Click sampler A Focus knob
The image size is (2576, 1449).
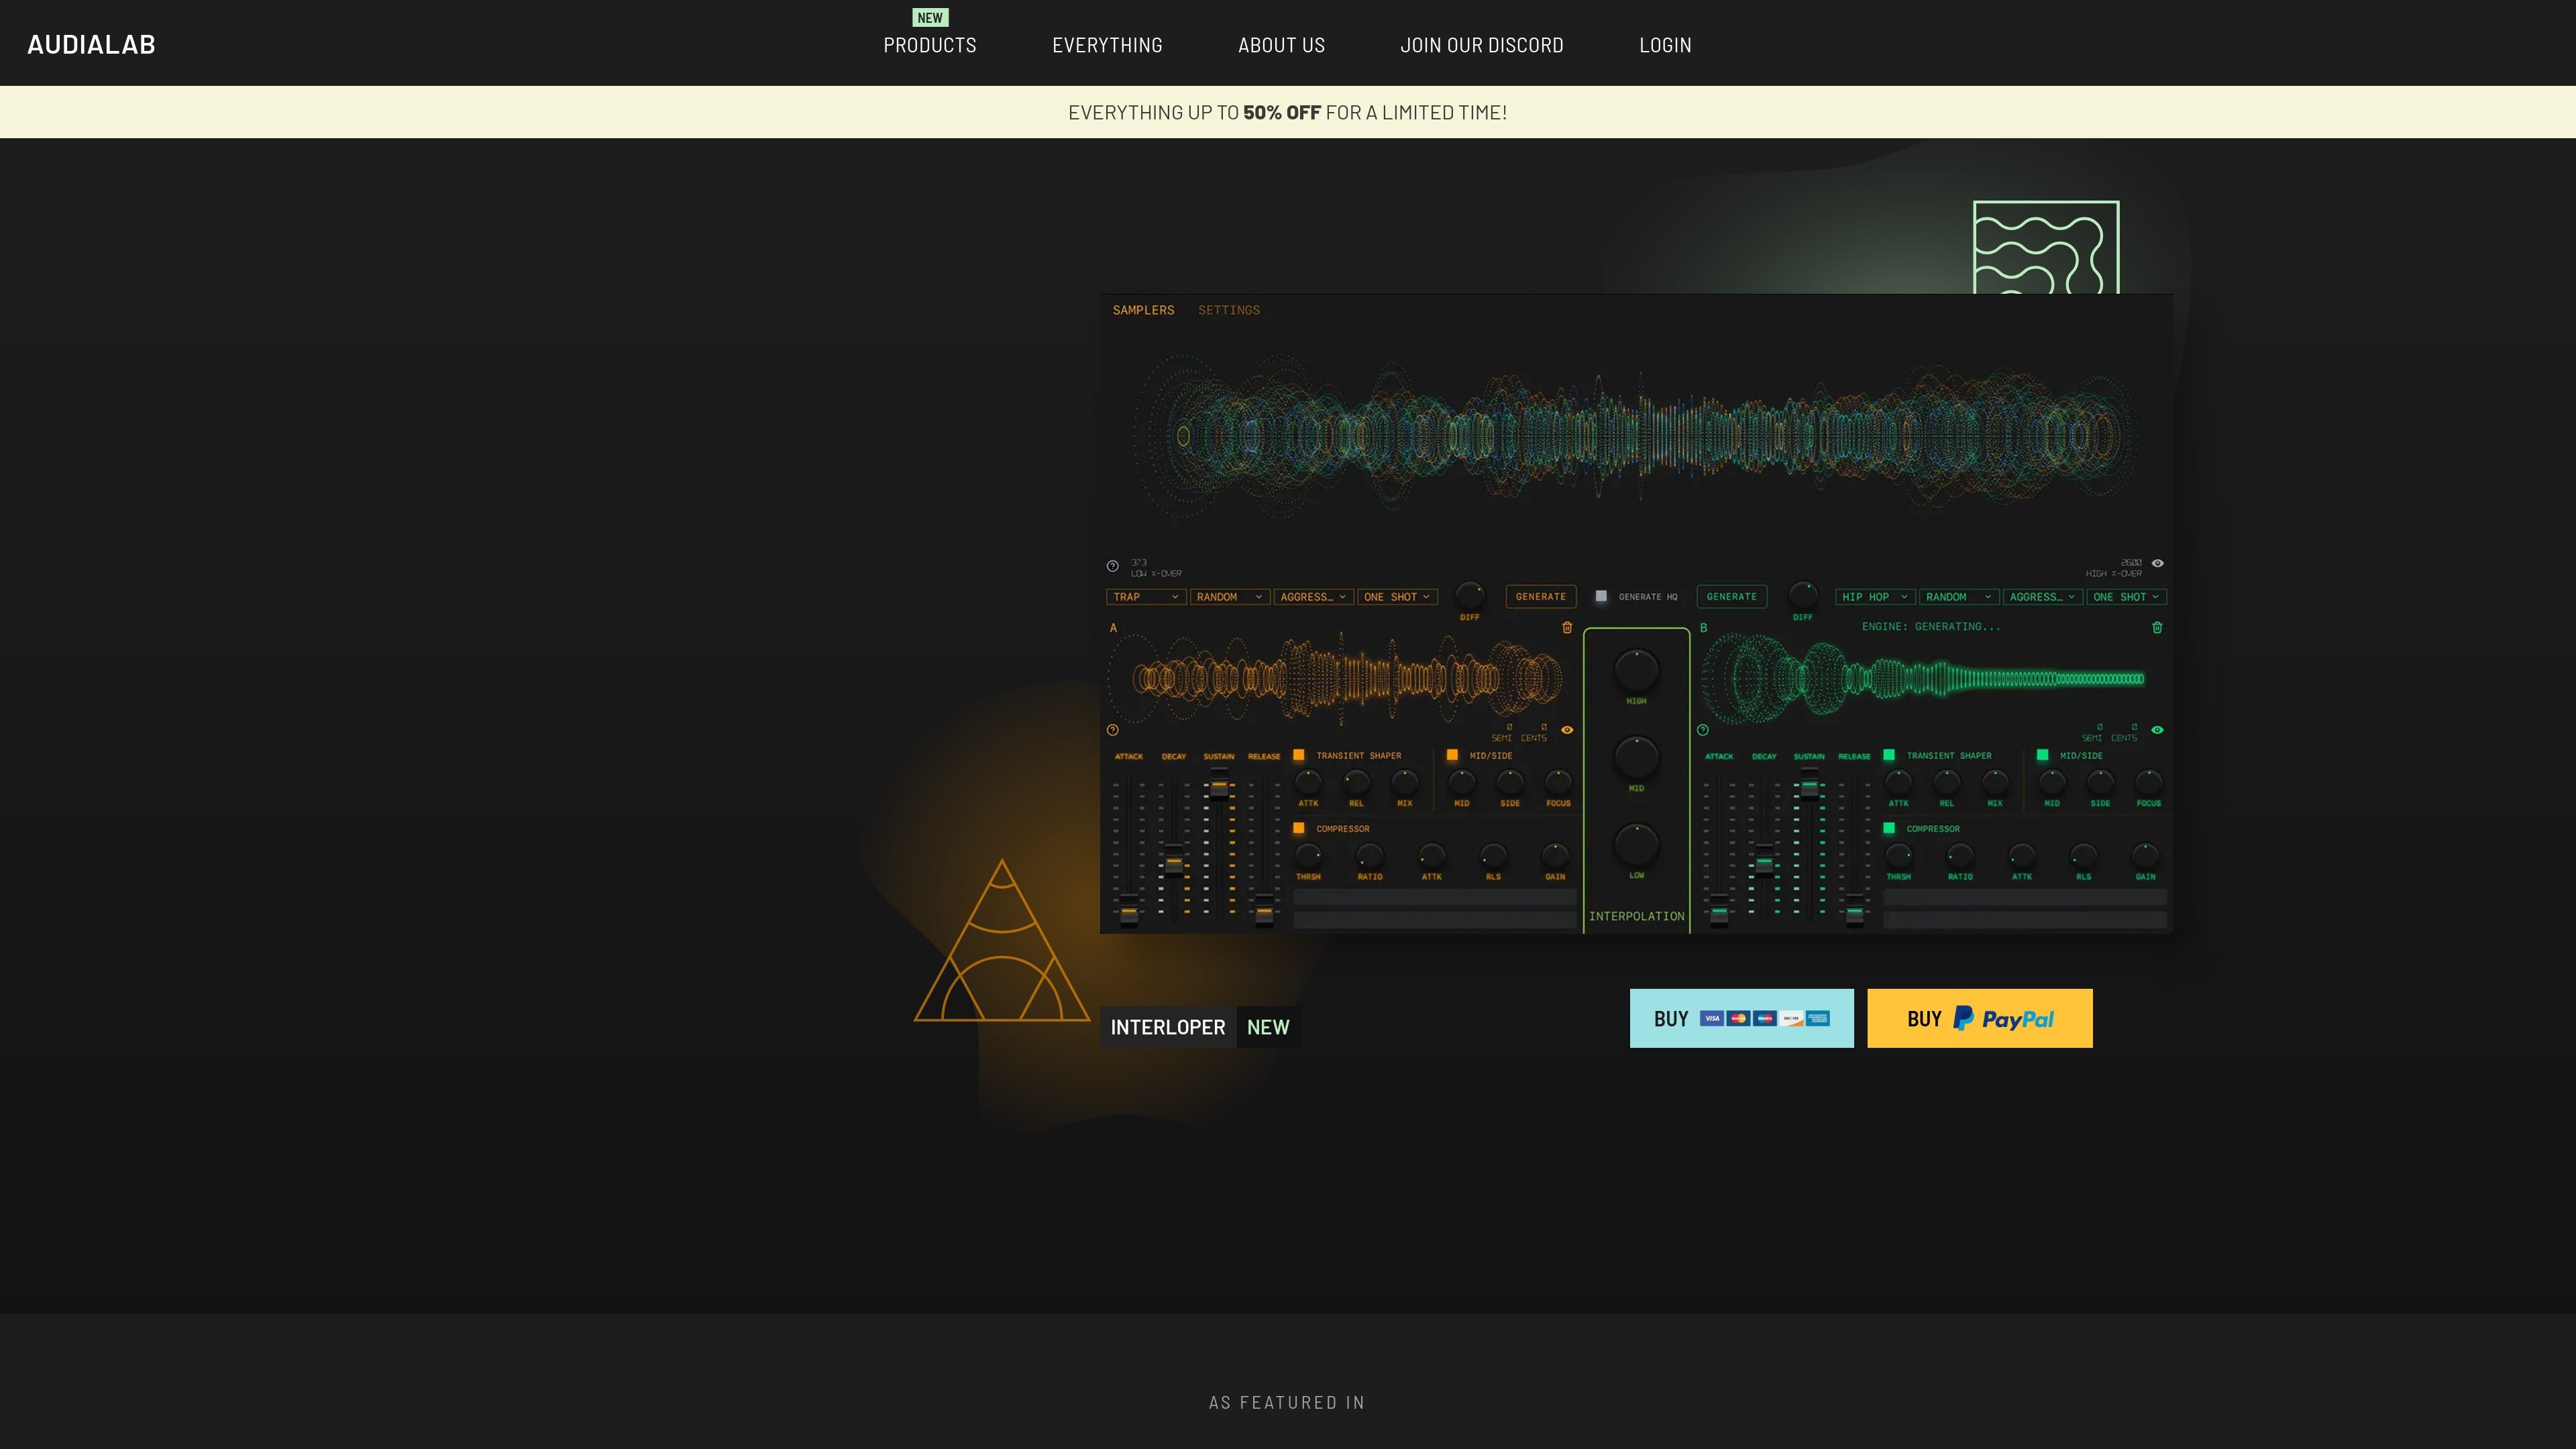pyautogui.click(x=1558, y=781)
